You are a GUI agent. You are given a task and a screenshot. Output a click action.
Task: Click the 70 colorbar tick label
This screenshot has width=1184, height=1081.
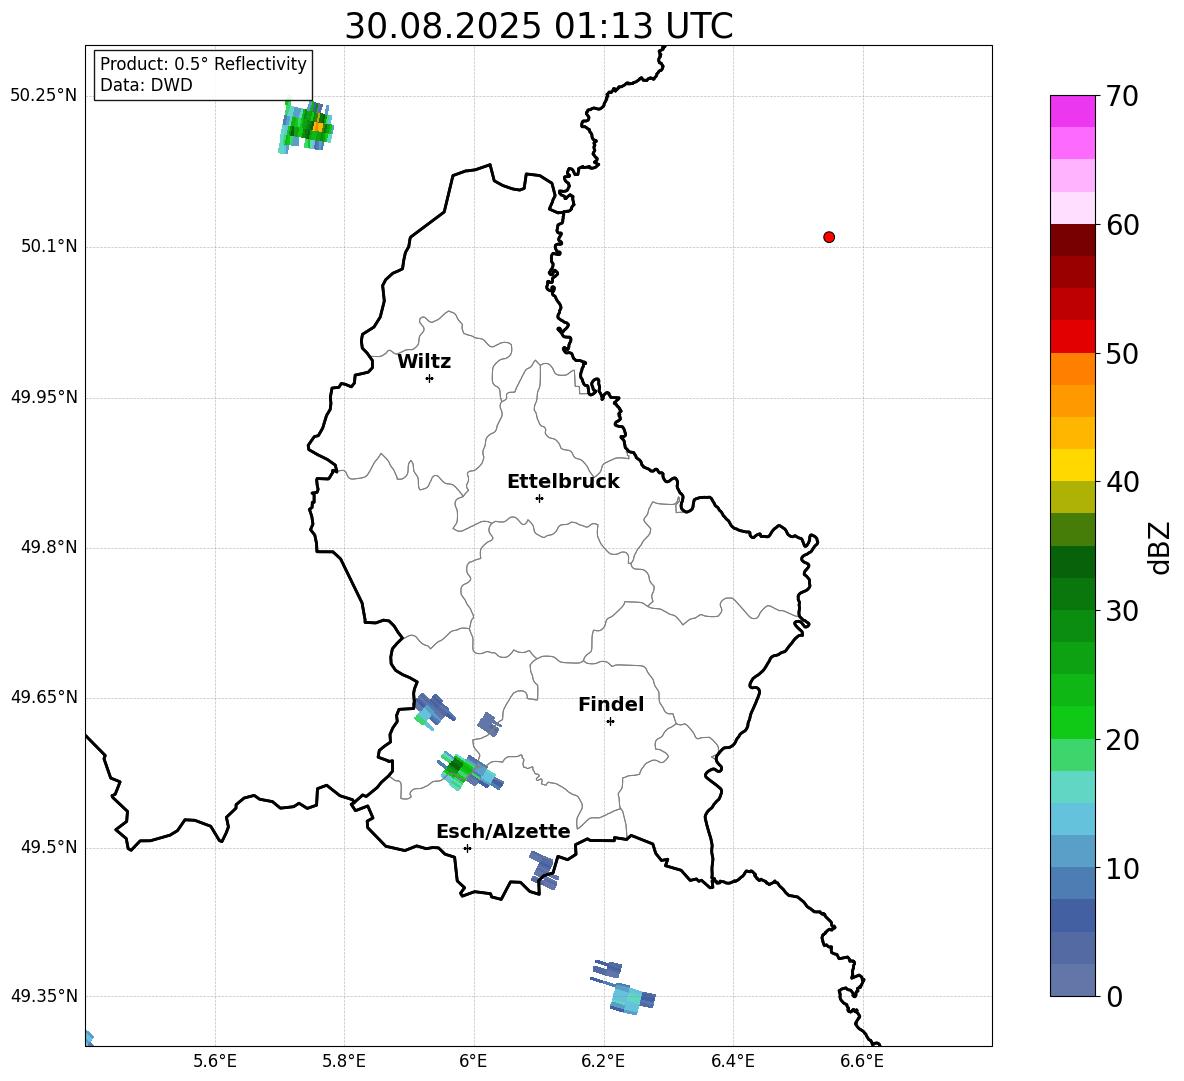[x=1122, y=96]
